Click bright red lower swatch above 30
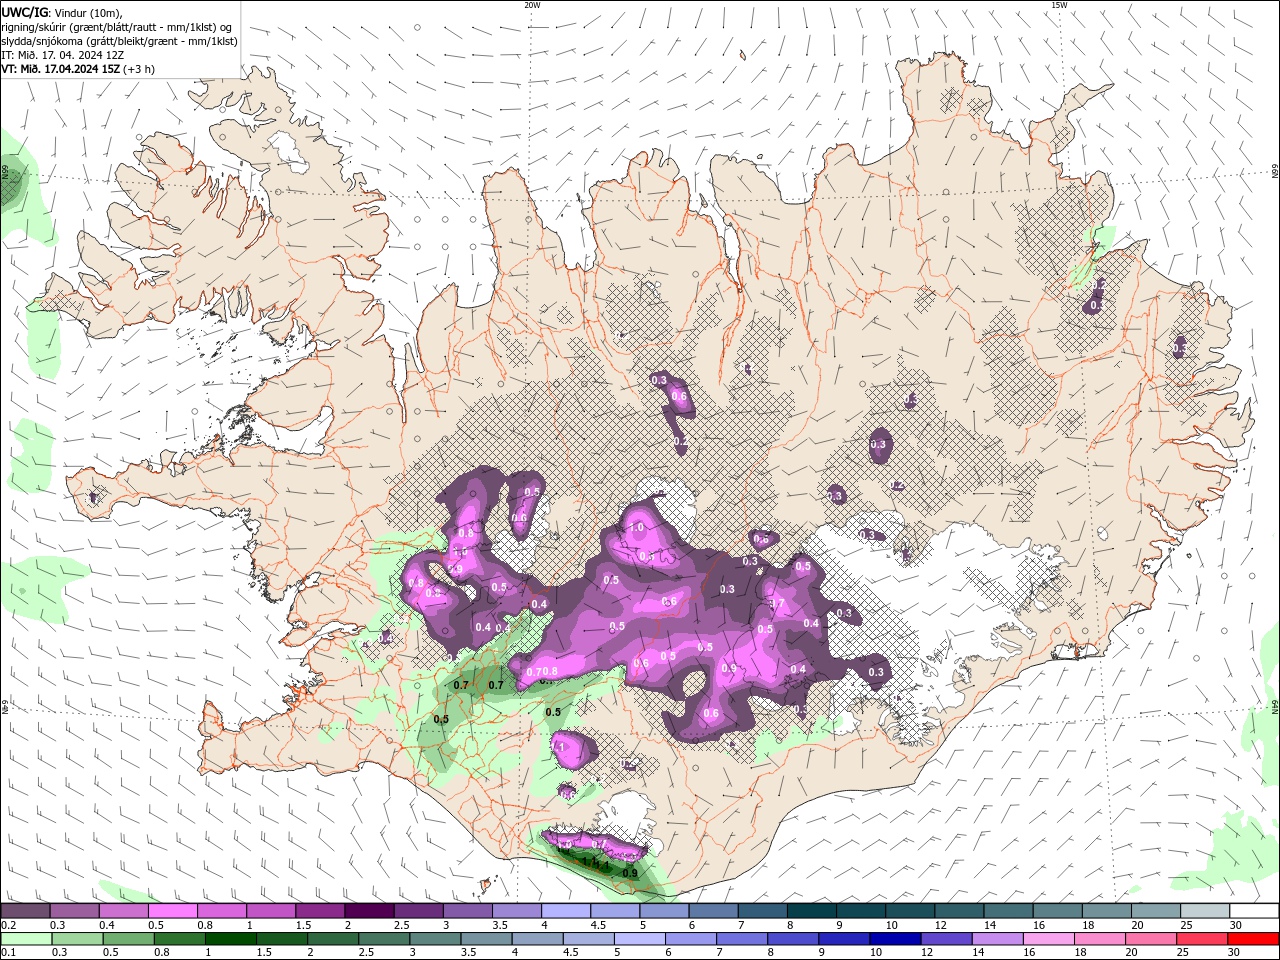Image resolution: width=1280 pixels, height=960 pixels. 1254,939
